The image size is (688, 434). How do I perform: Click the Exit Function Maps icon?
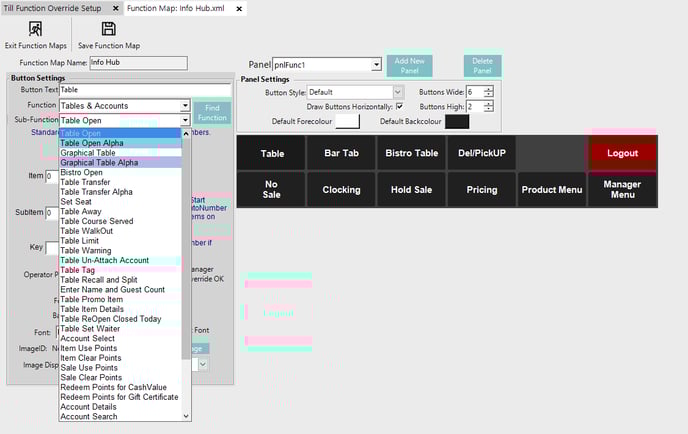(x=35, y=29)
